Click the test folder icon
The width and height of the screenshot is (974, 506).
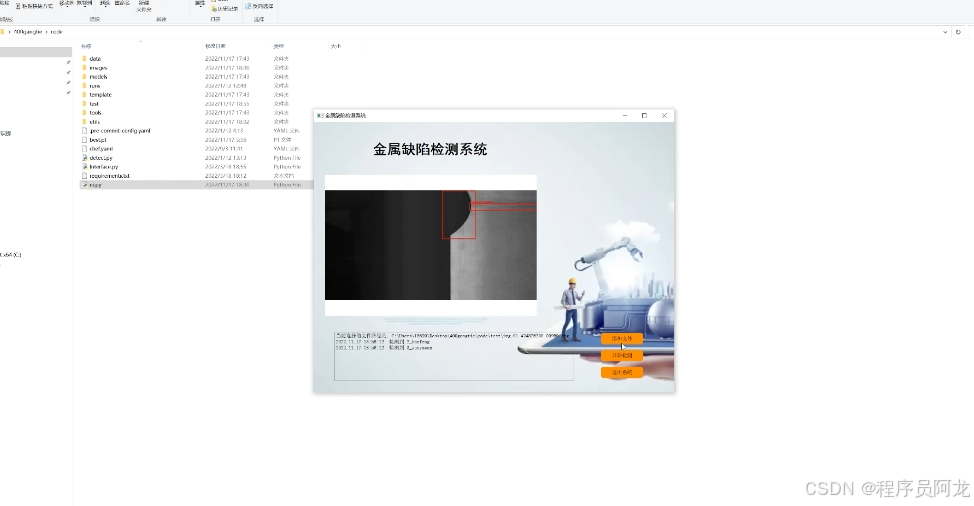pyautogui.click(x=84, y=104)
